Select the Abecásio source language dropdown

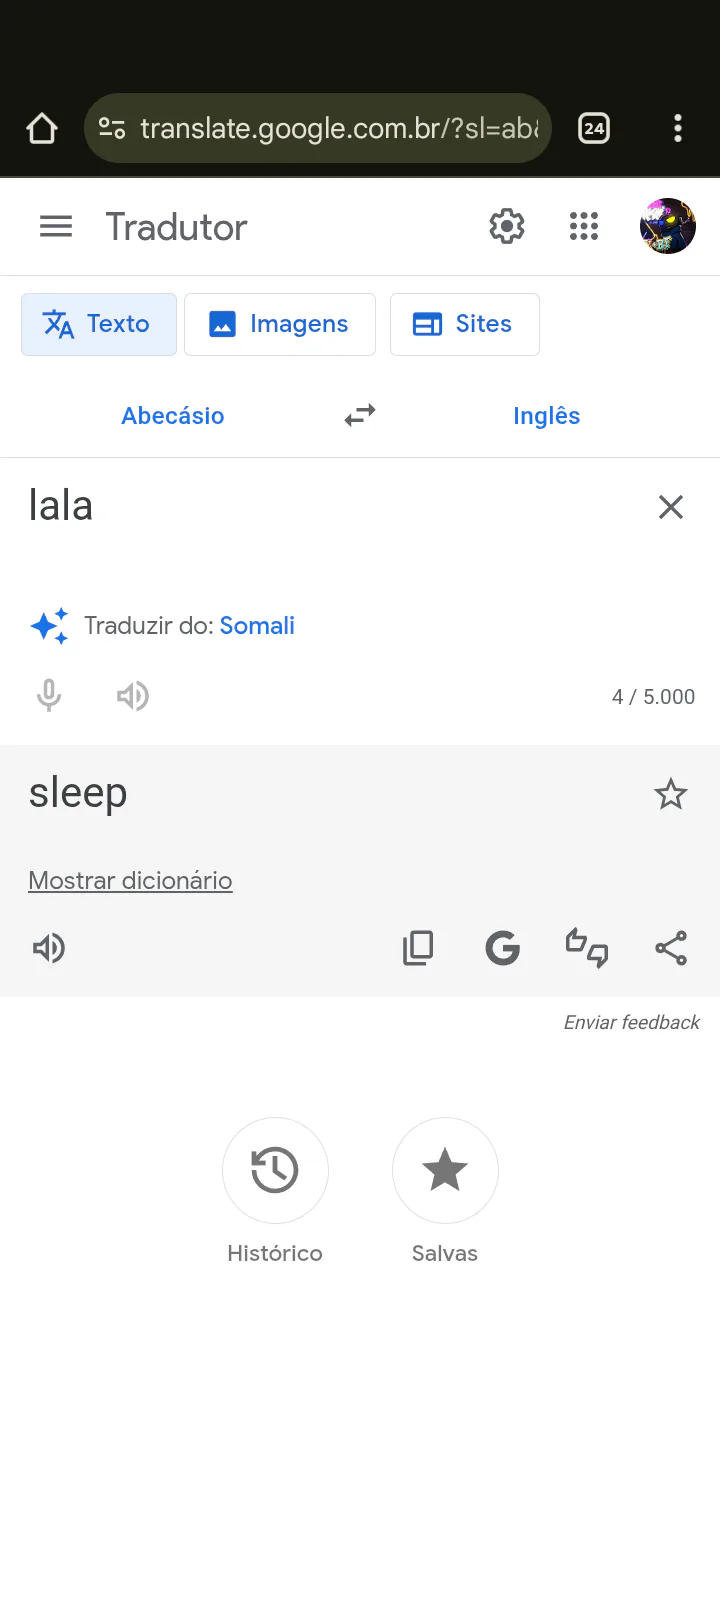coord(173,416)
